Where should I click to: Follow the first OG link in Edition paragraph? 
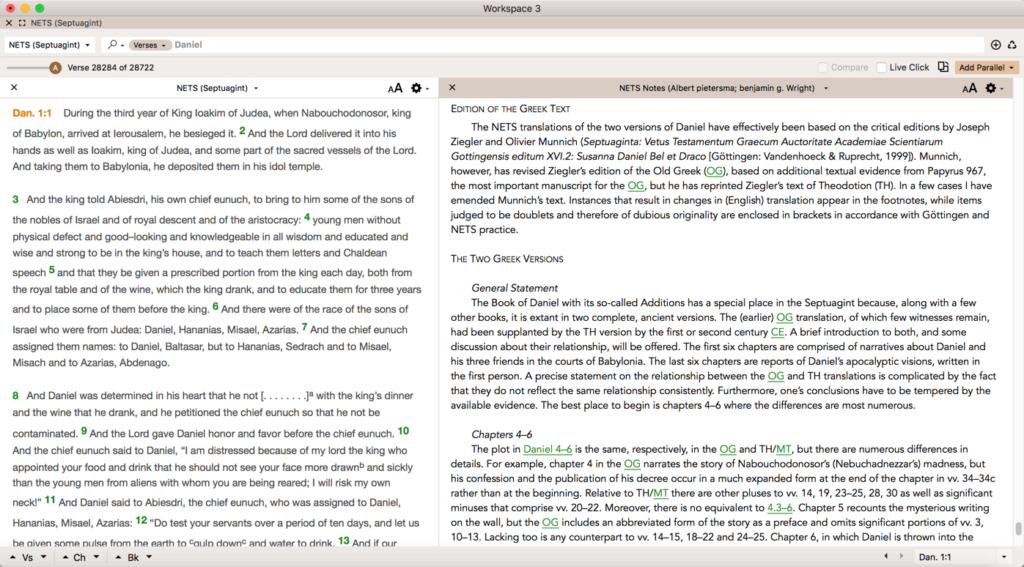[x=714, y=170]
